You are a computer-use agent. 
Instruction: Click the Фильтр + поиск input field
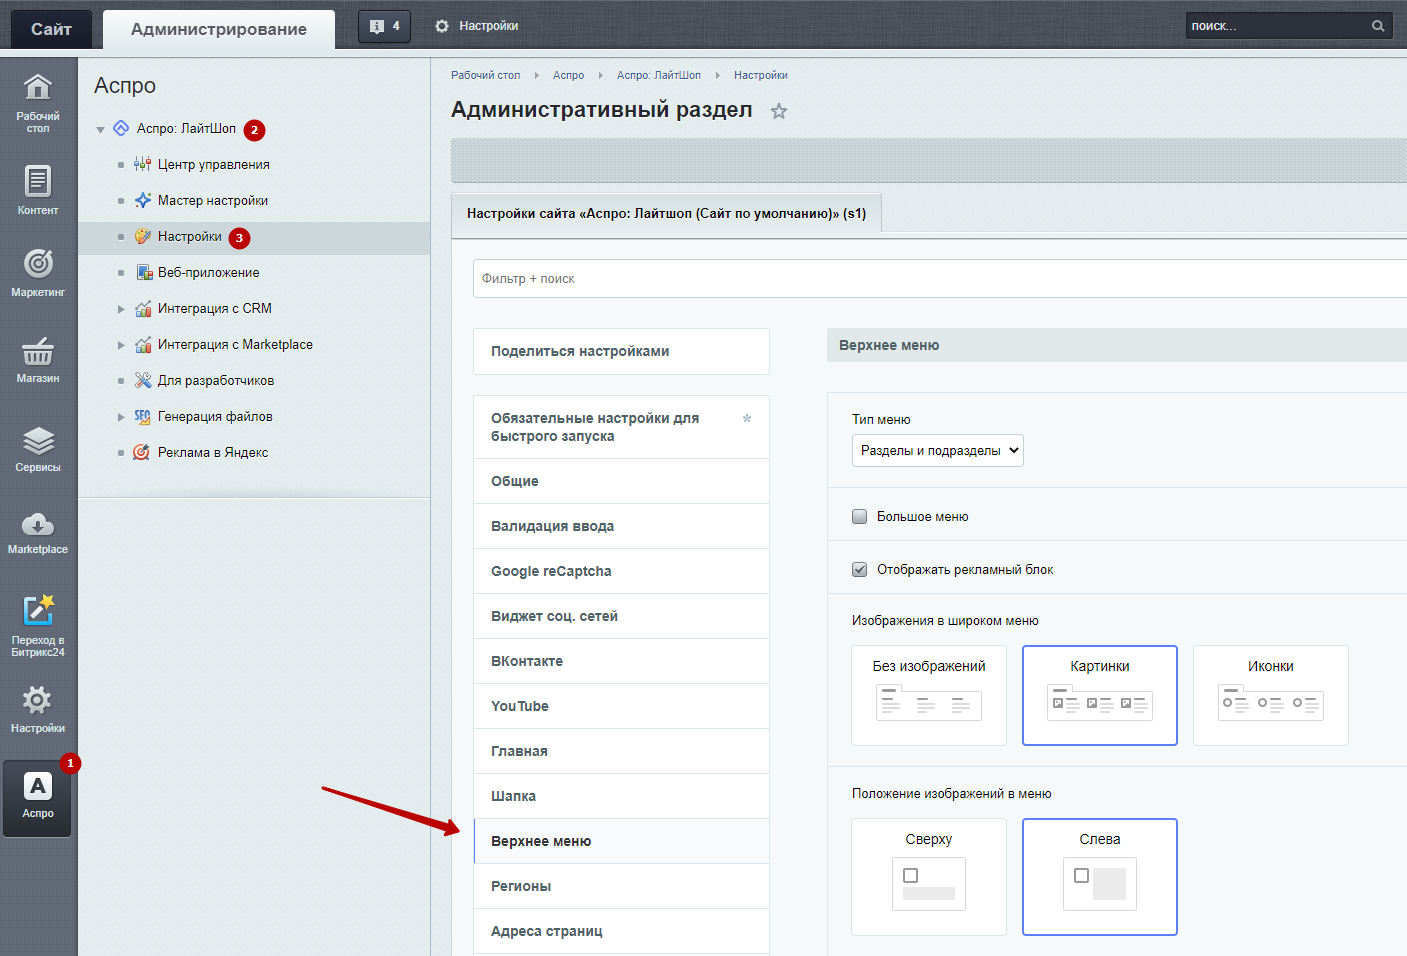[940, 278]
